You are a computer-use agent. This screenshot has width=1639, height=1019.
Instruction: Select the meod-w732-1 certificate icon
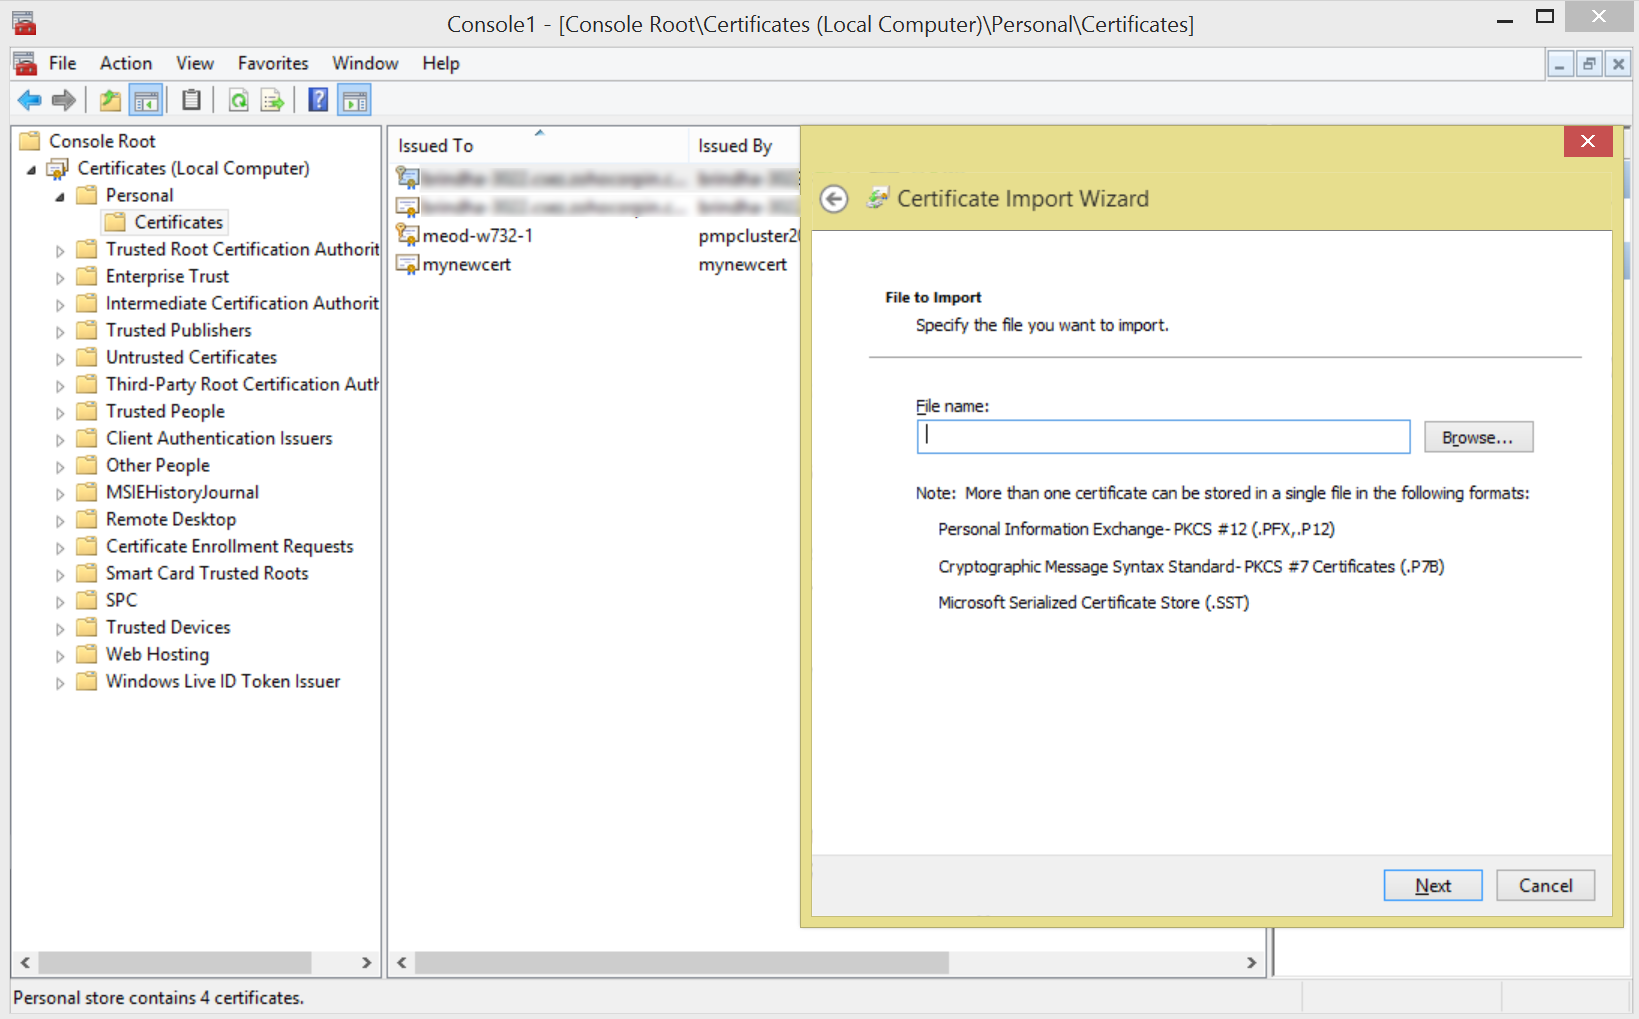tap(407, 235)
